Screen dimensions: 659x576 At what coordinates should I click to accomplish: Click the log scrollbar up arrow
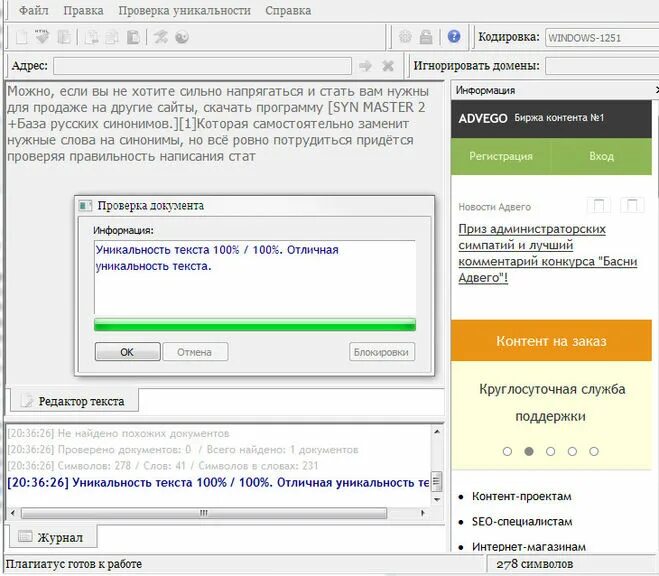[x=437, y=431]
